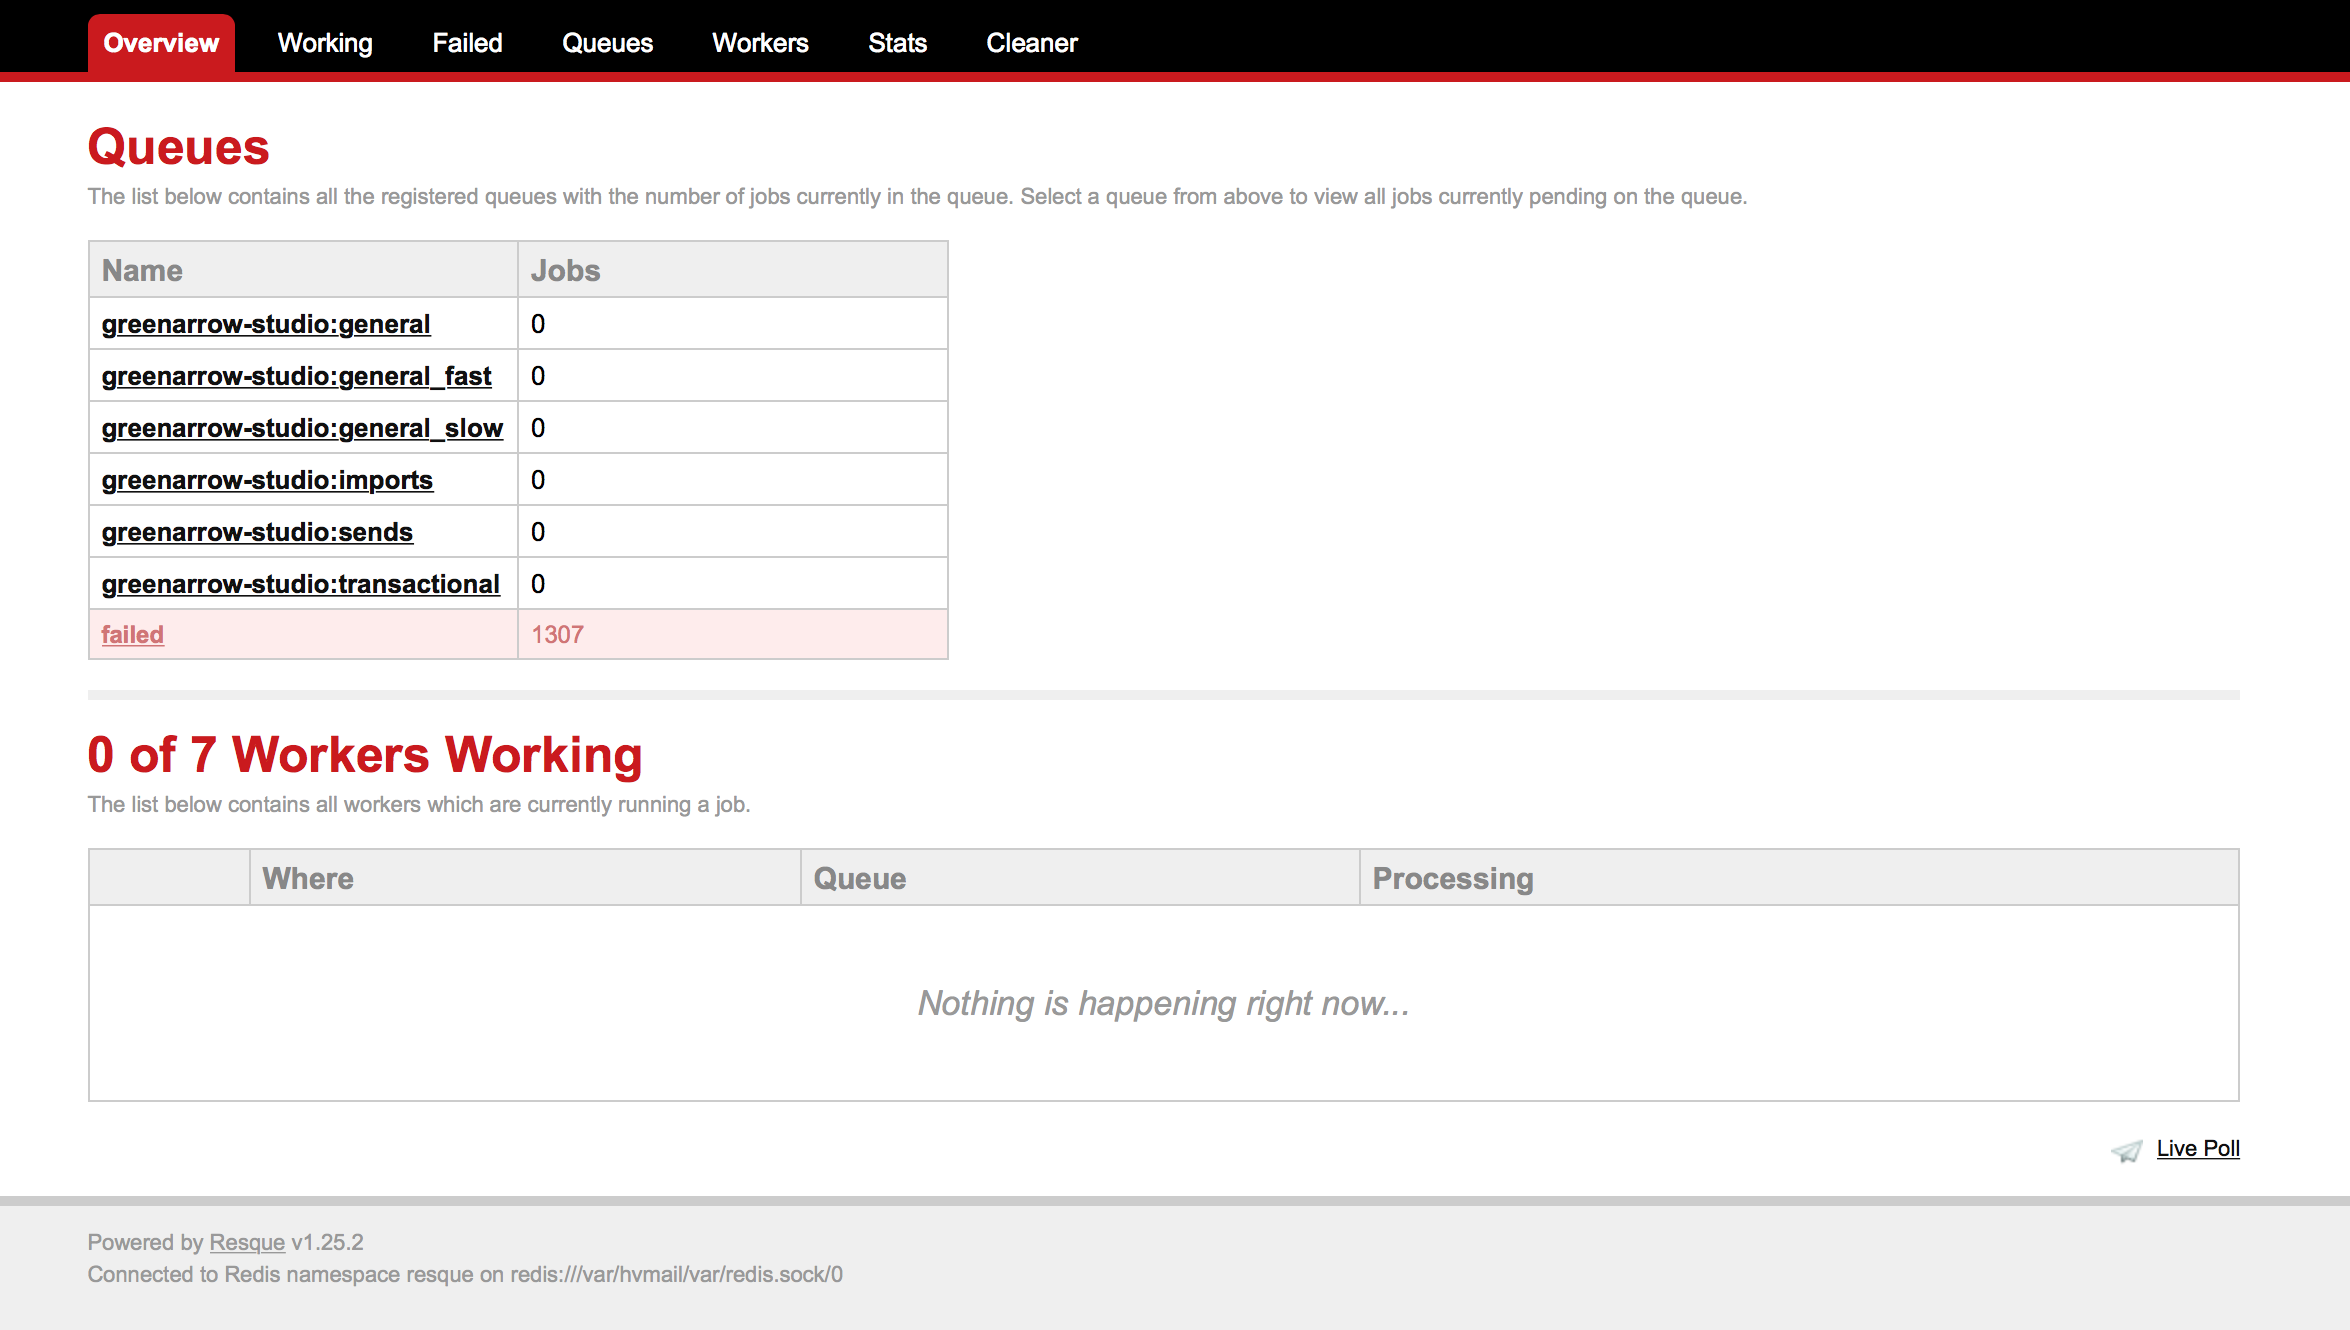The image size is (2350, 1330).
Task: Select the Workers tab icon
Action: [x=760, y=44]
